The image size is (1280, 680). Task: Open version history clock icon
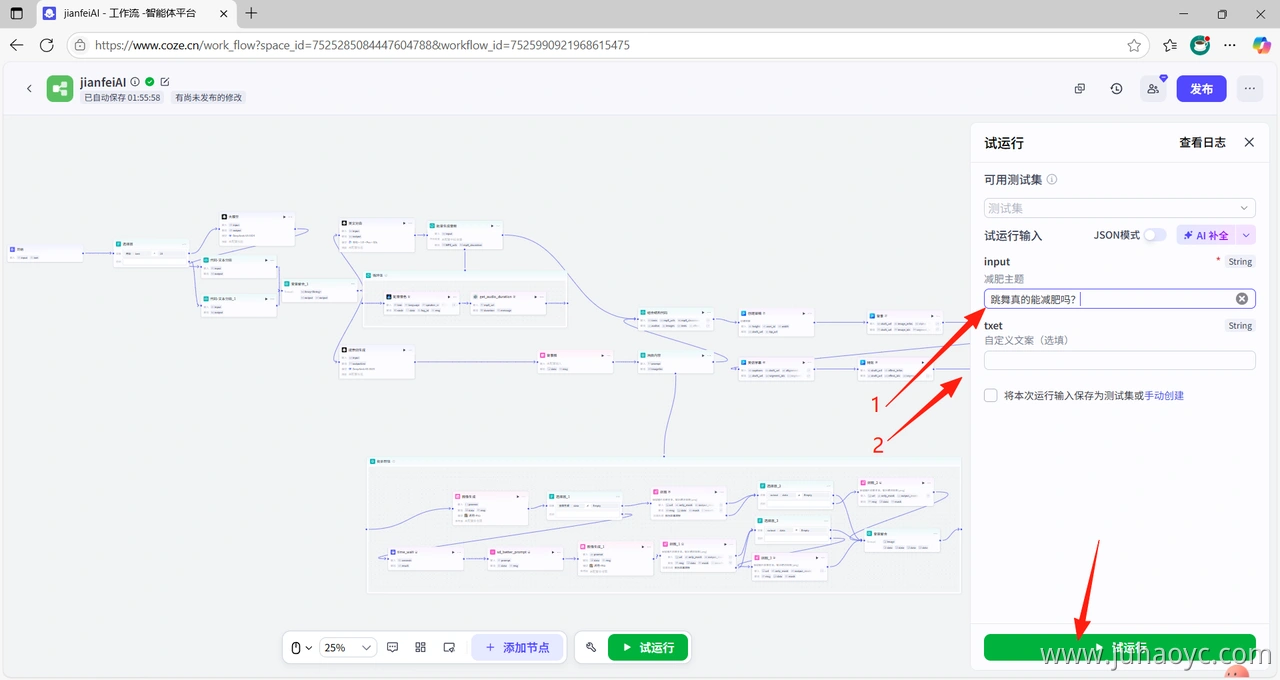(x=1116, y=88)
